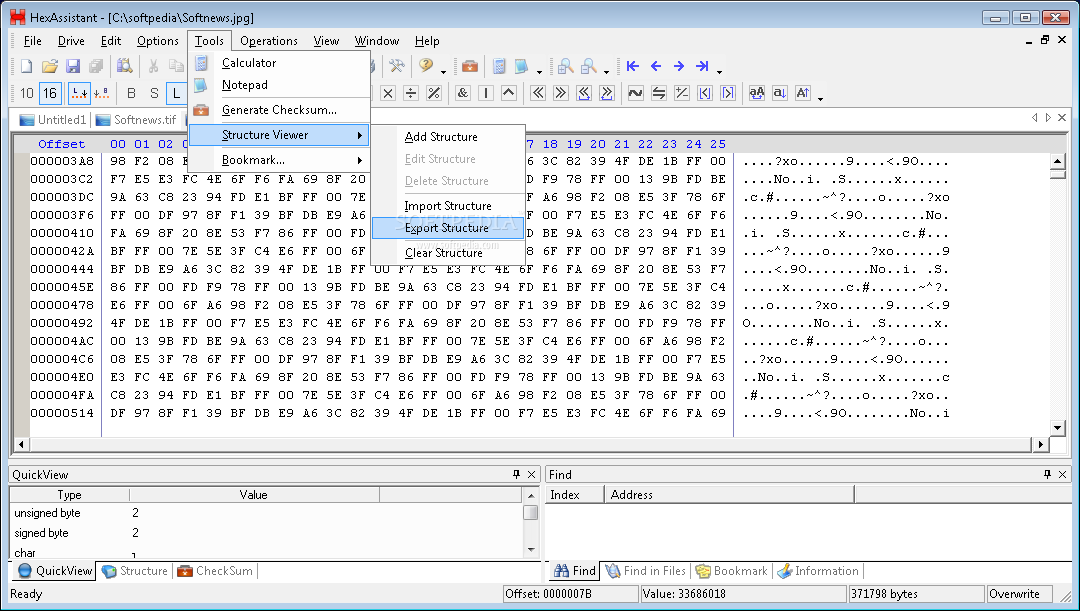Click the Save floppy disk icon
The width and height of the screenshot is (1080, 611).
(73, 66)
